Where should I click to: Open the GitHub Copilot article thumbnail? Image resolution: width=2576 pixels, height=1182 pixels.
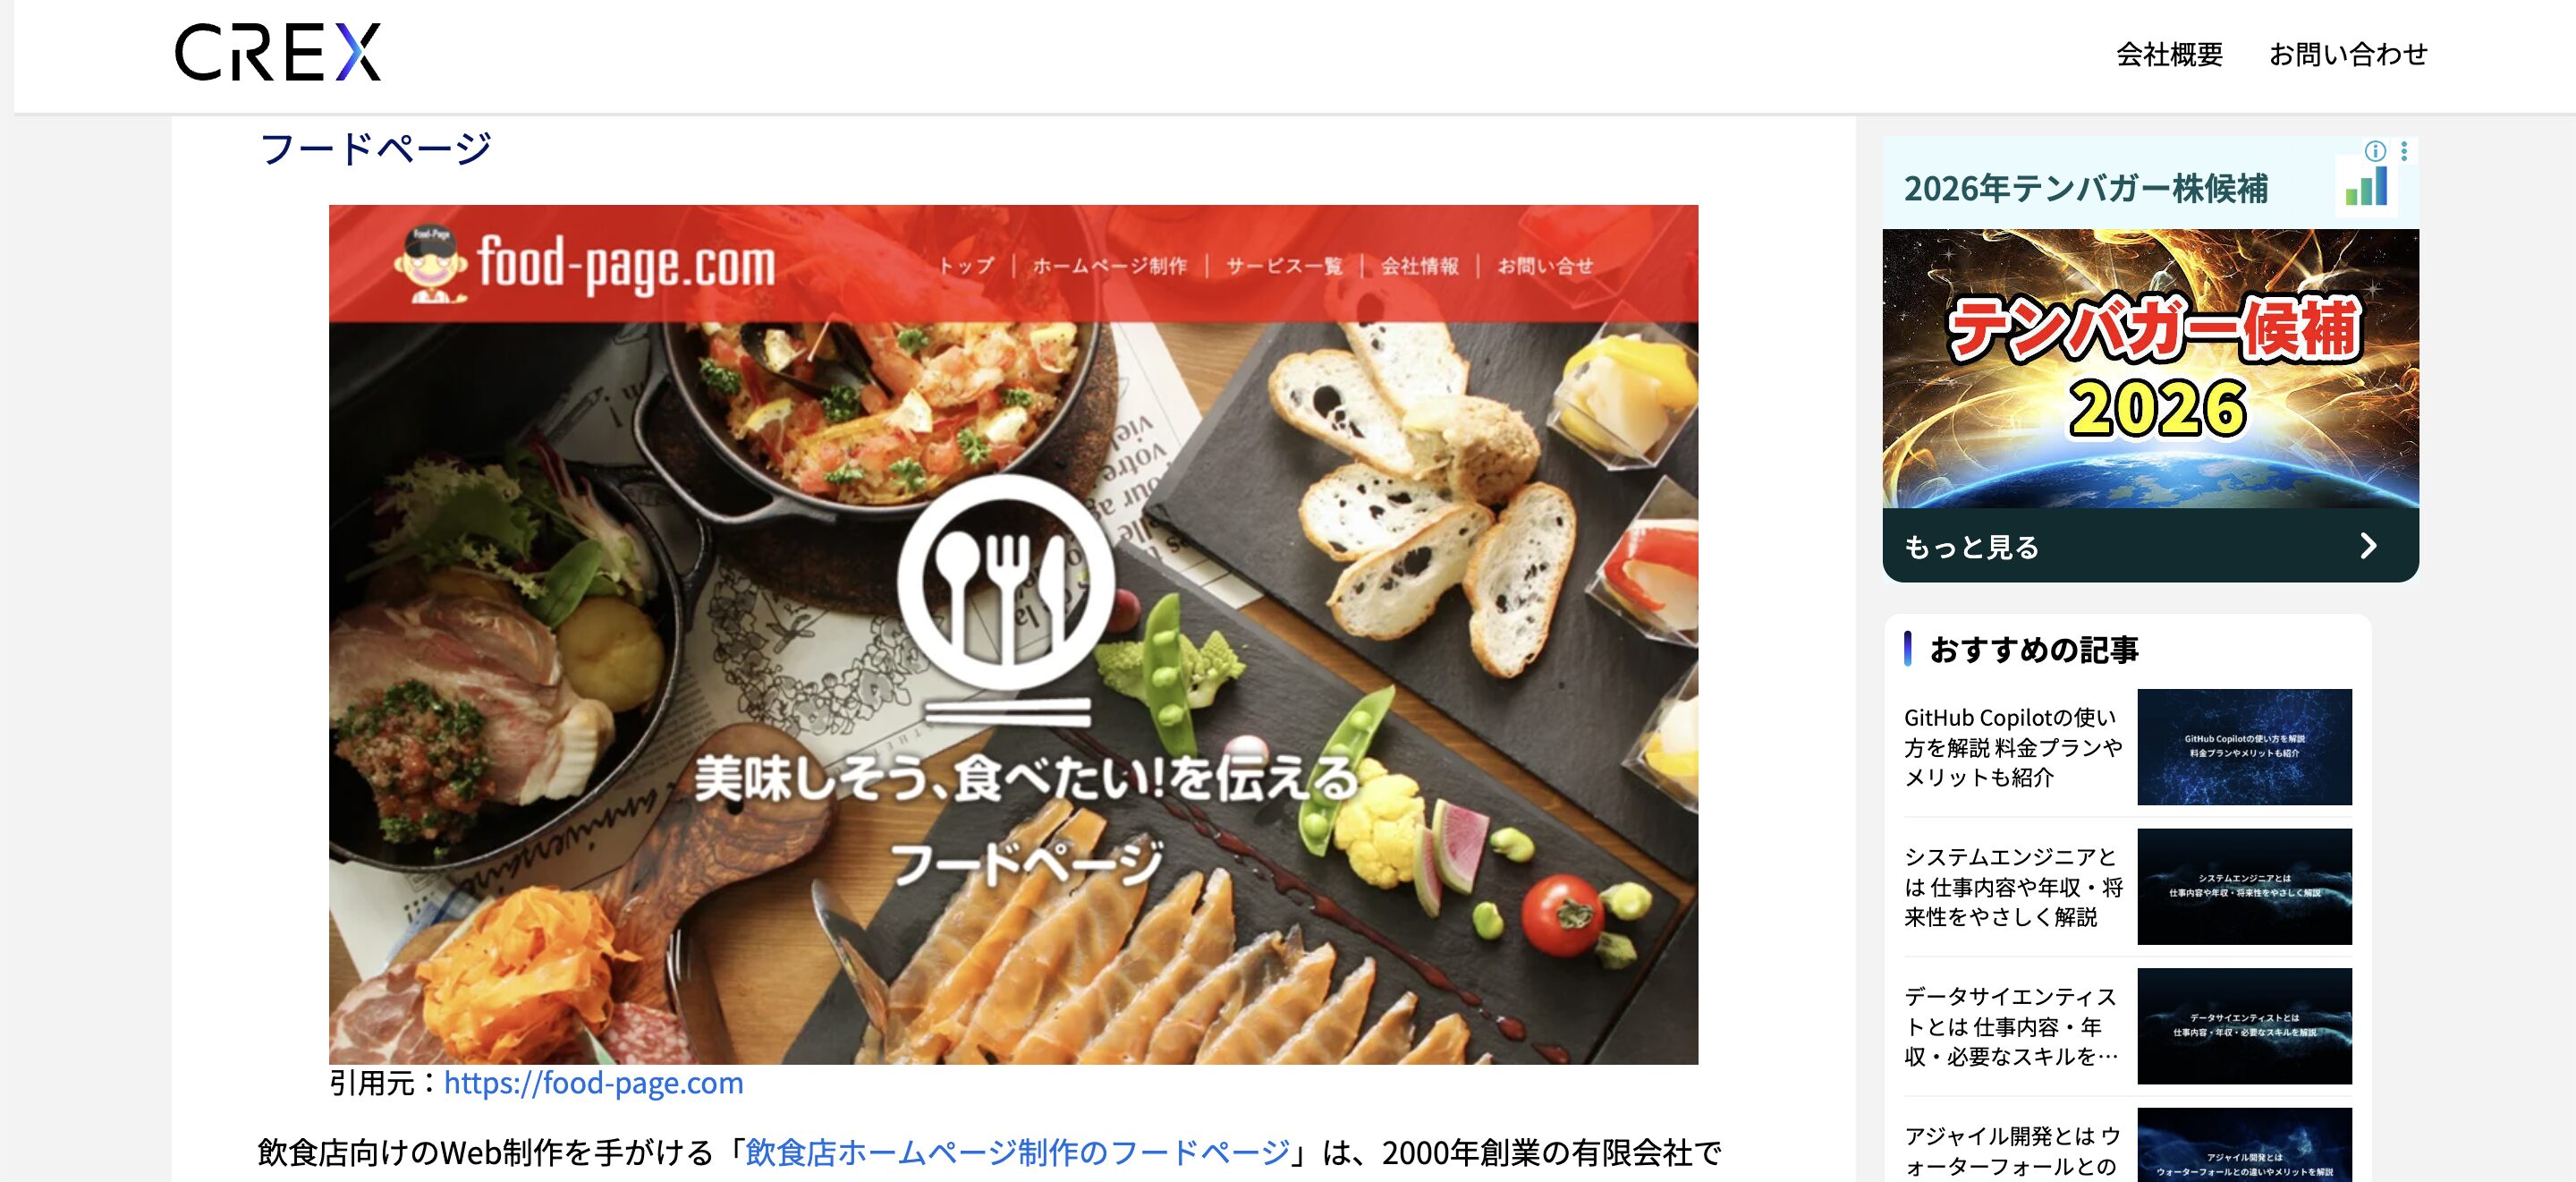[x=2244, y=747]
